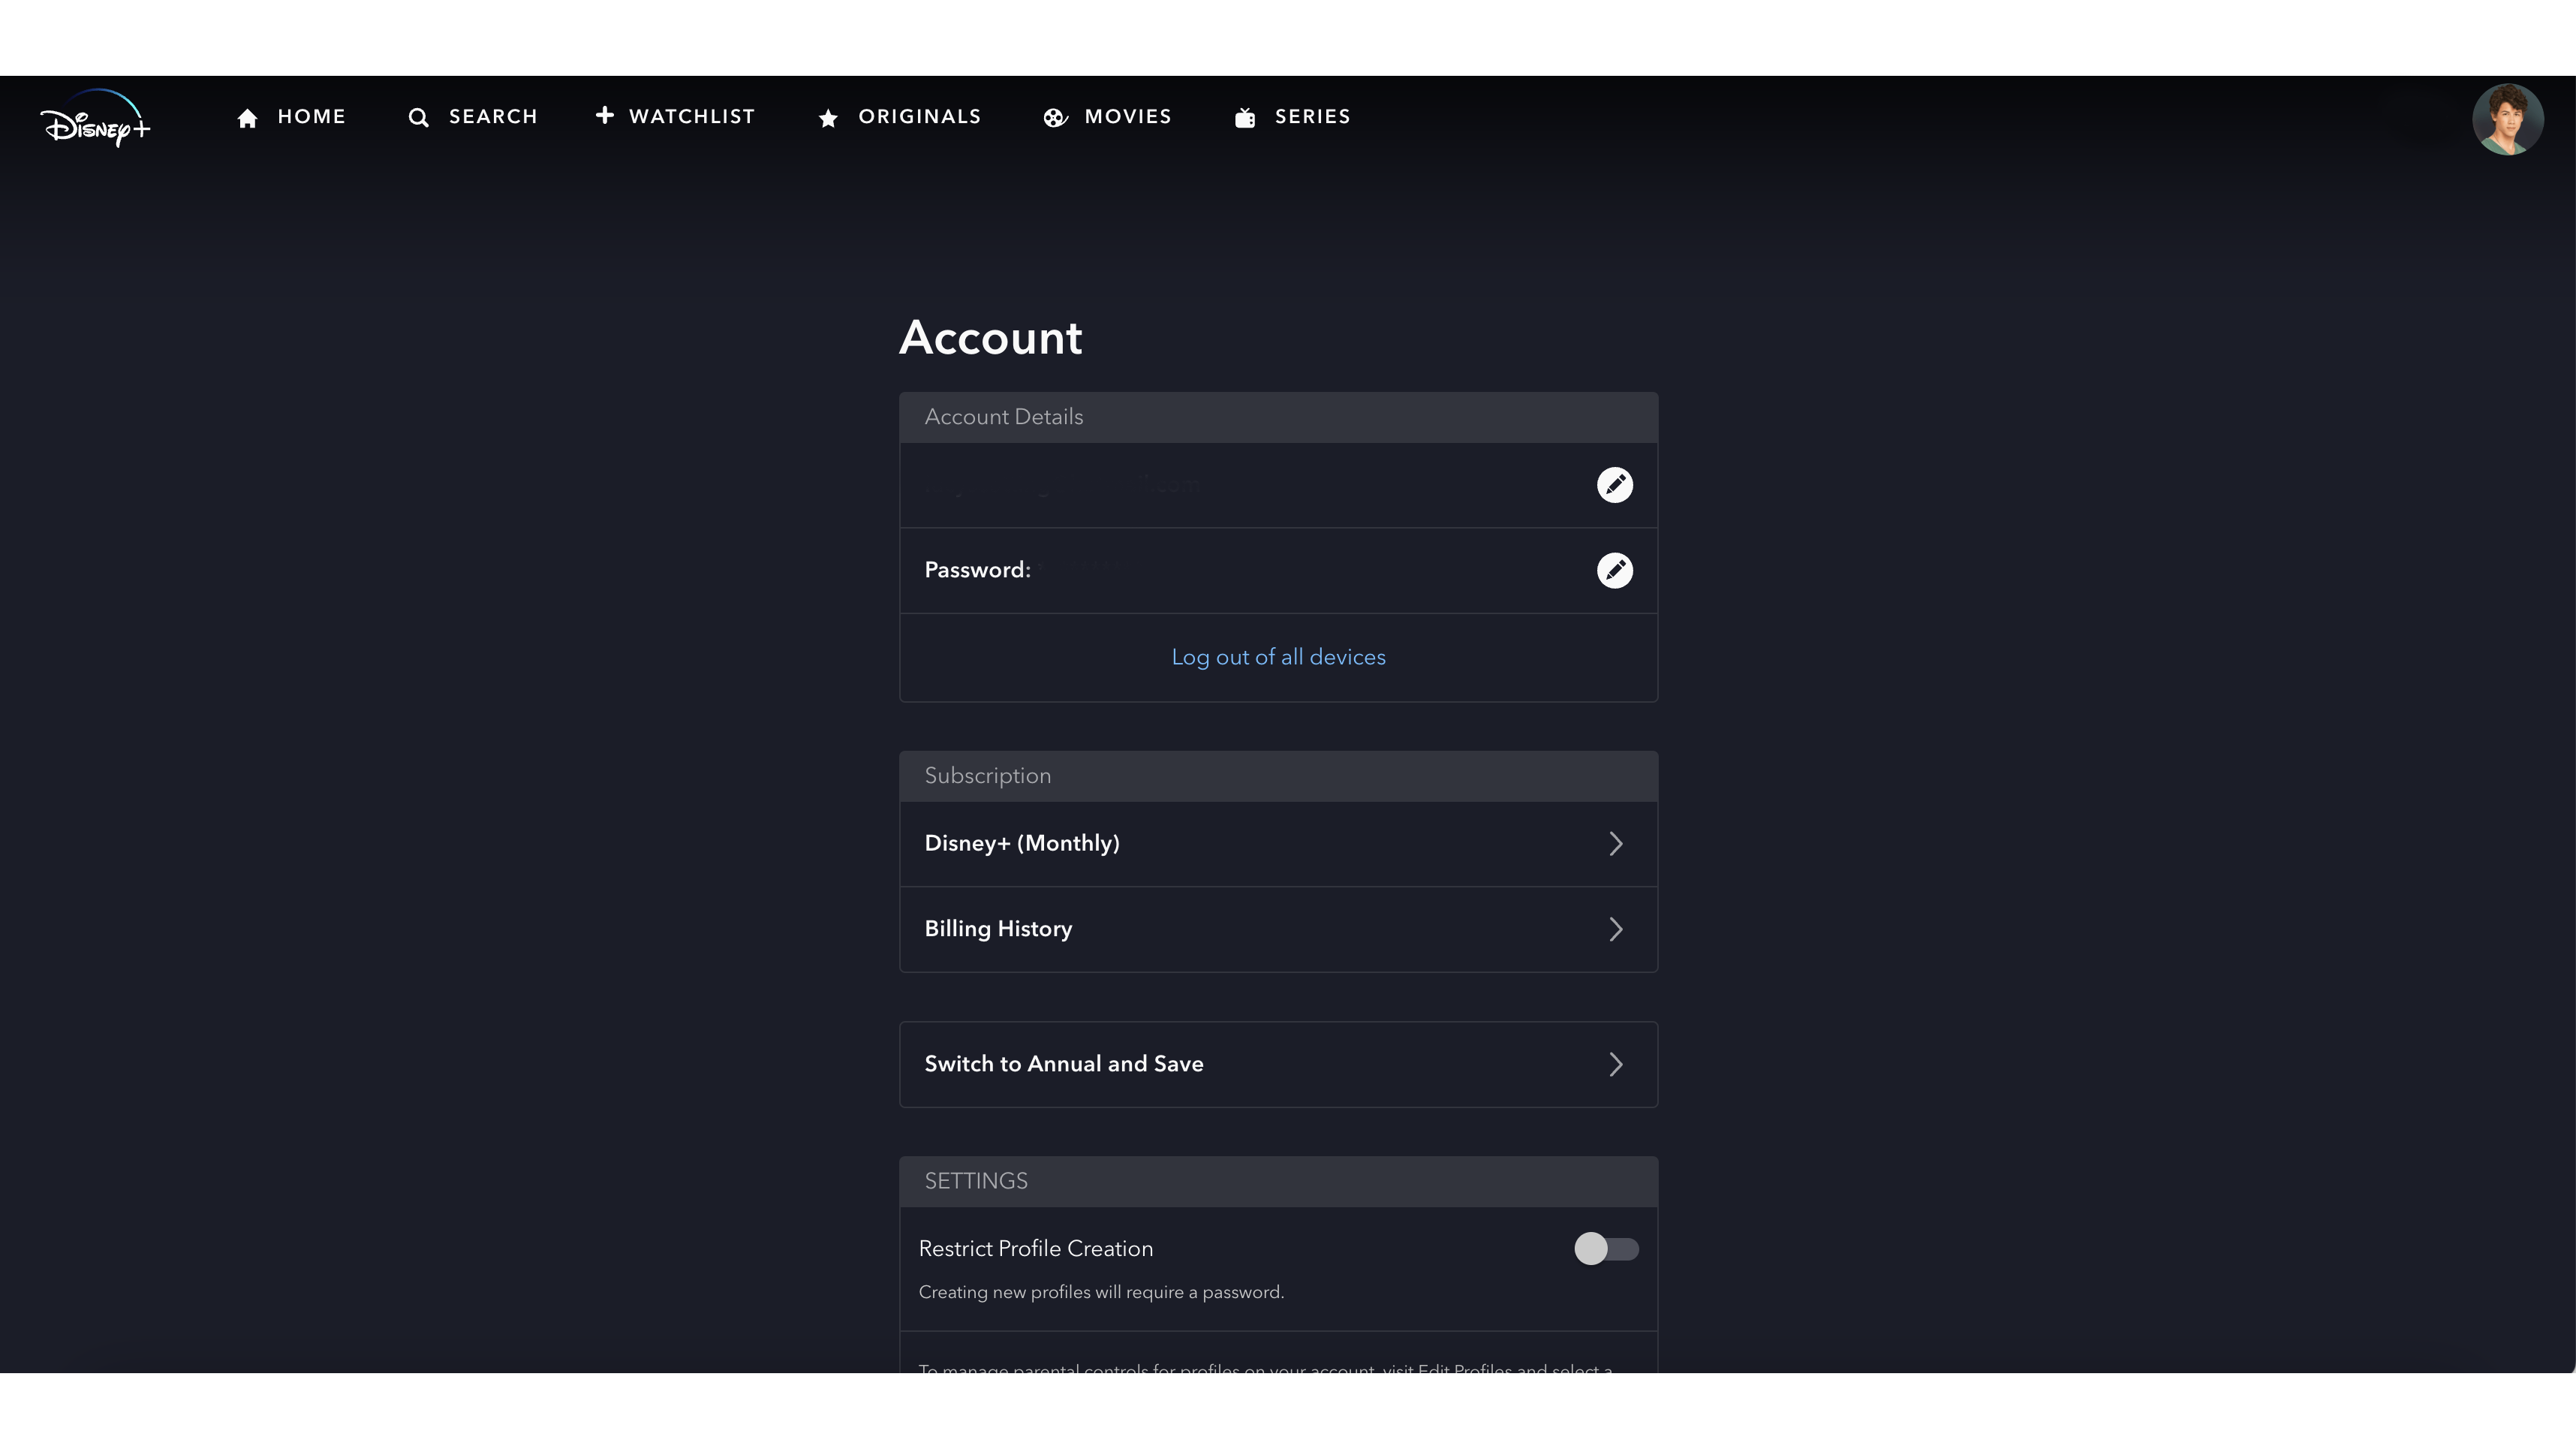Open Billing History using its chevron
This screenshot has width=2576, height=1449.
[x=1616, y=929]
